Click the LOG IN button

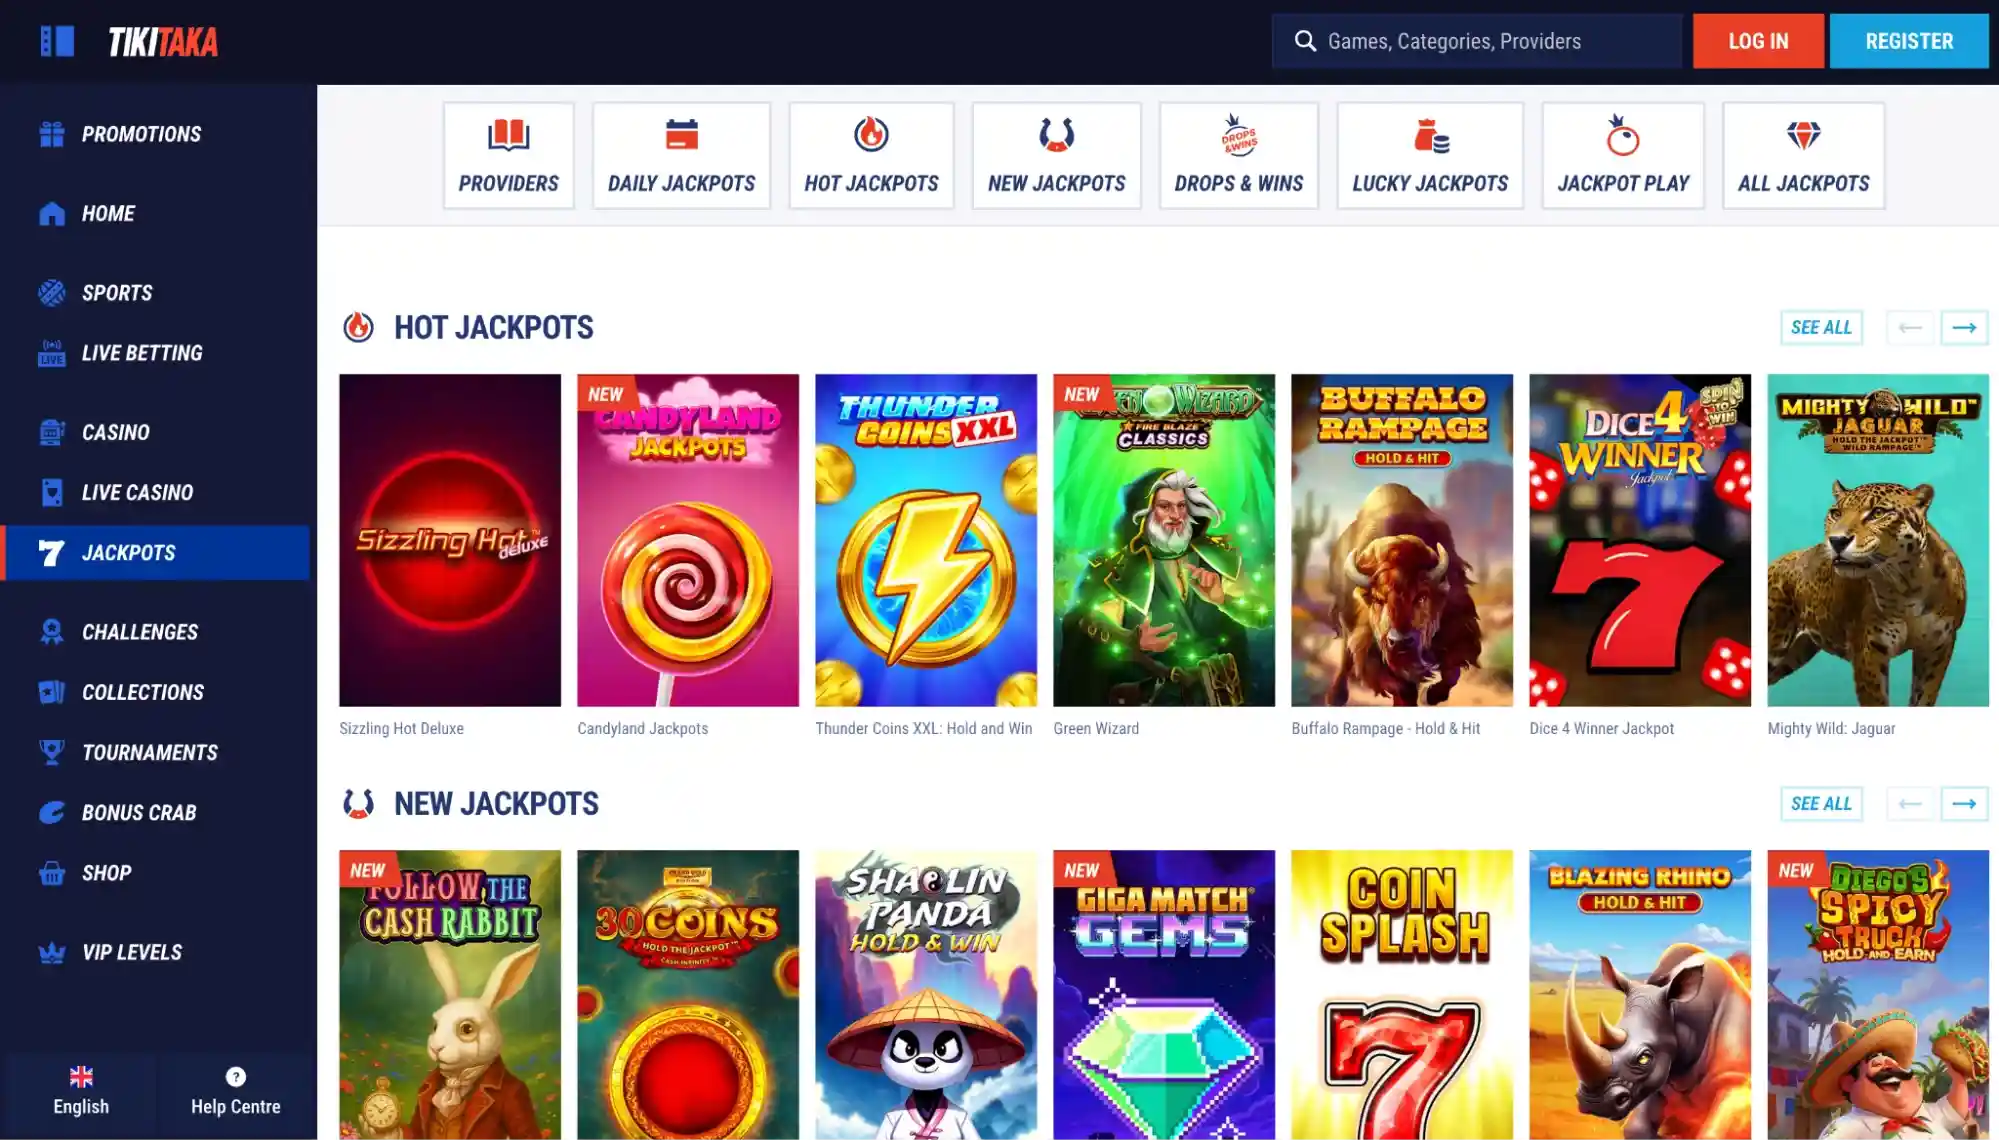pyautogui.click(x=1758, y=41)
